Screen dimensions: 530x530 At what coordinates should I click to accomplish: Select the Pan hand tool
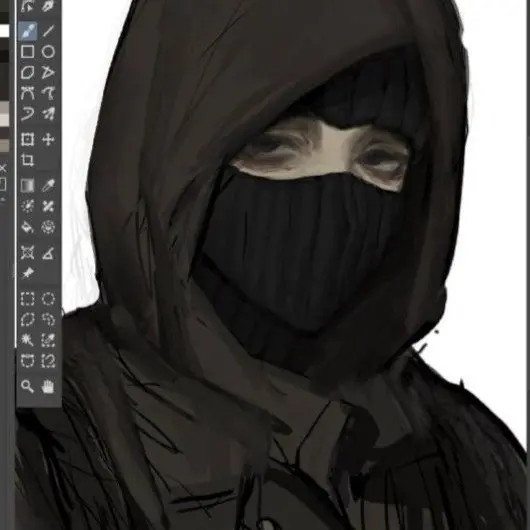[48, 386]
